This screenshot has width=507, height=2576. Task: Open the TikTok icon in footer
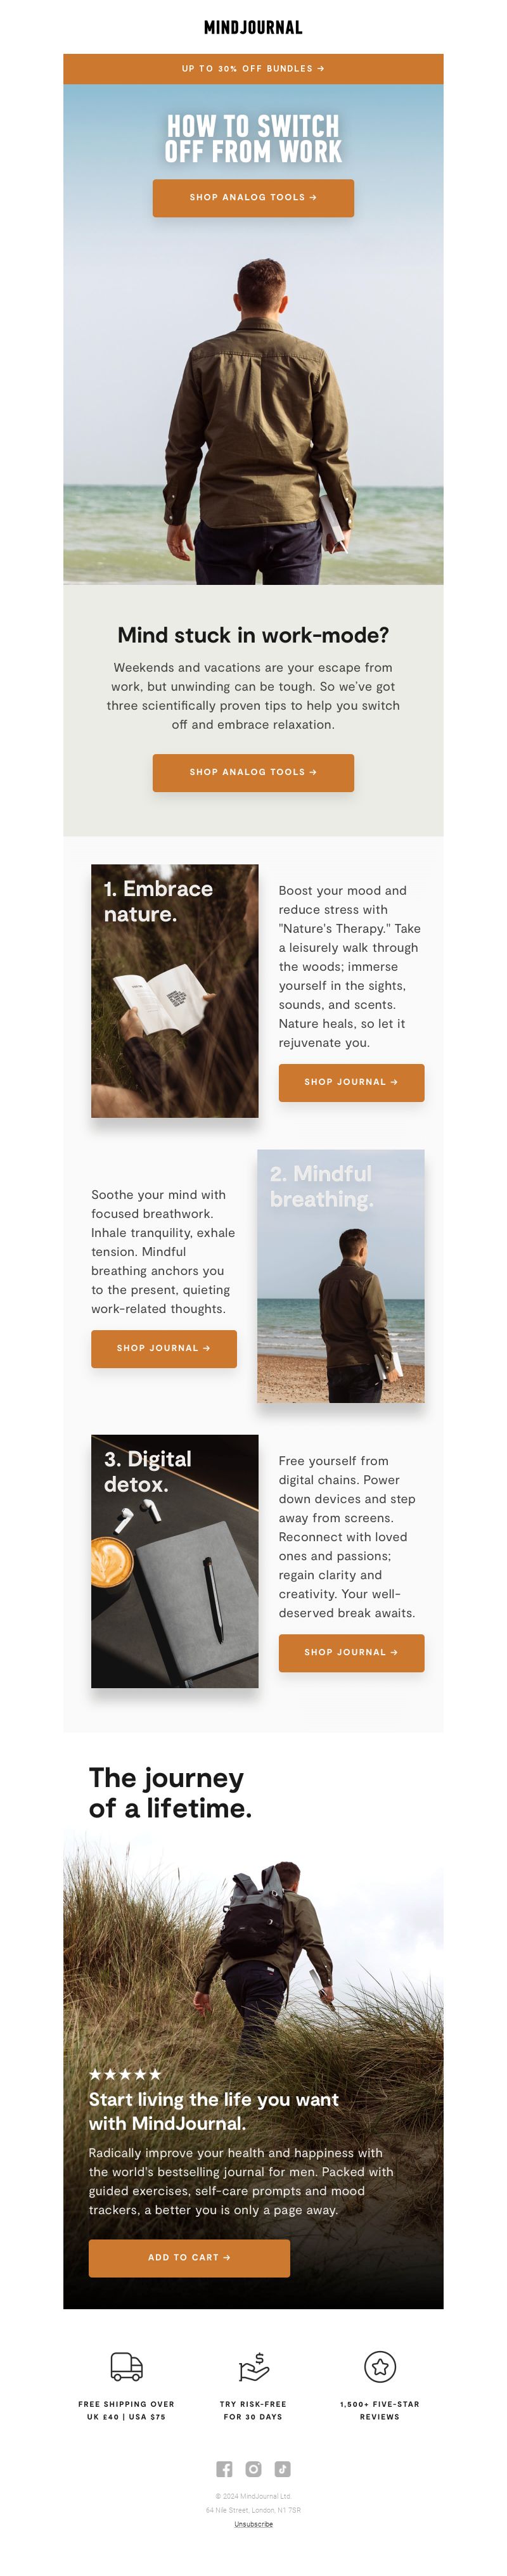point(283,2469)
